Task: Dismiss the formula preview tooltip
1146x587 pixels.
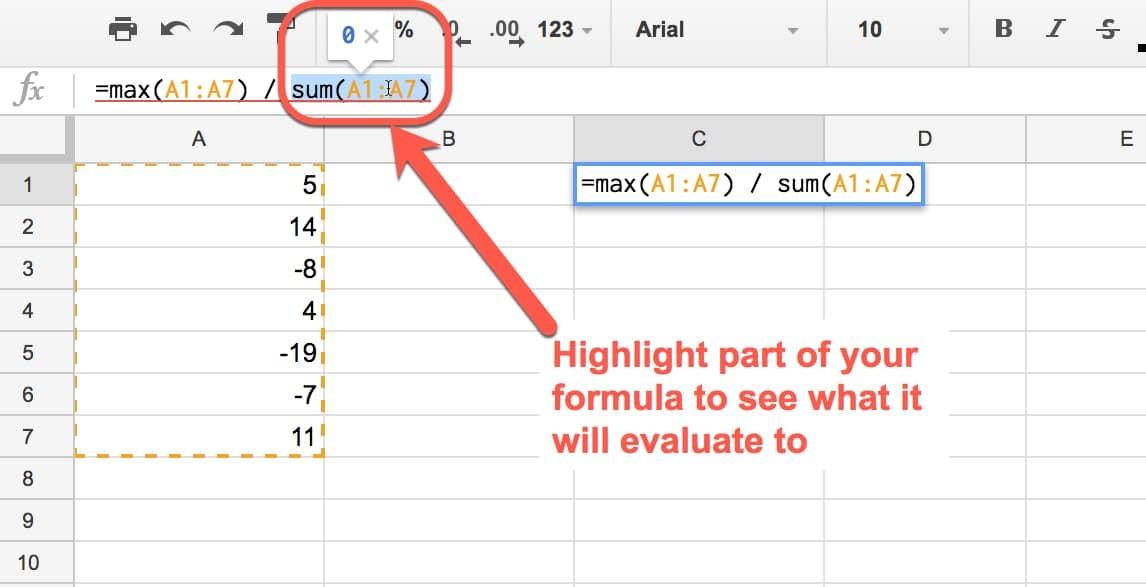Action: coord(371,36)
